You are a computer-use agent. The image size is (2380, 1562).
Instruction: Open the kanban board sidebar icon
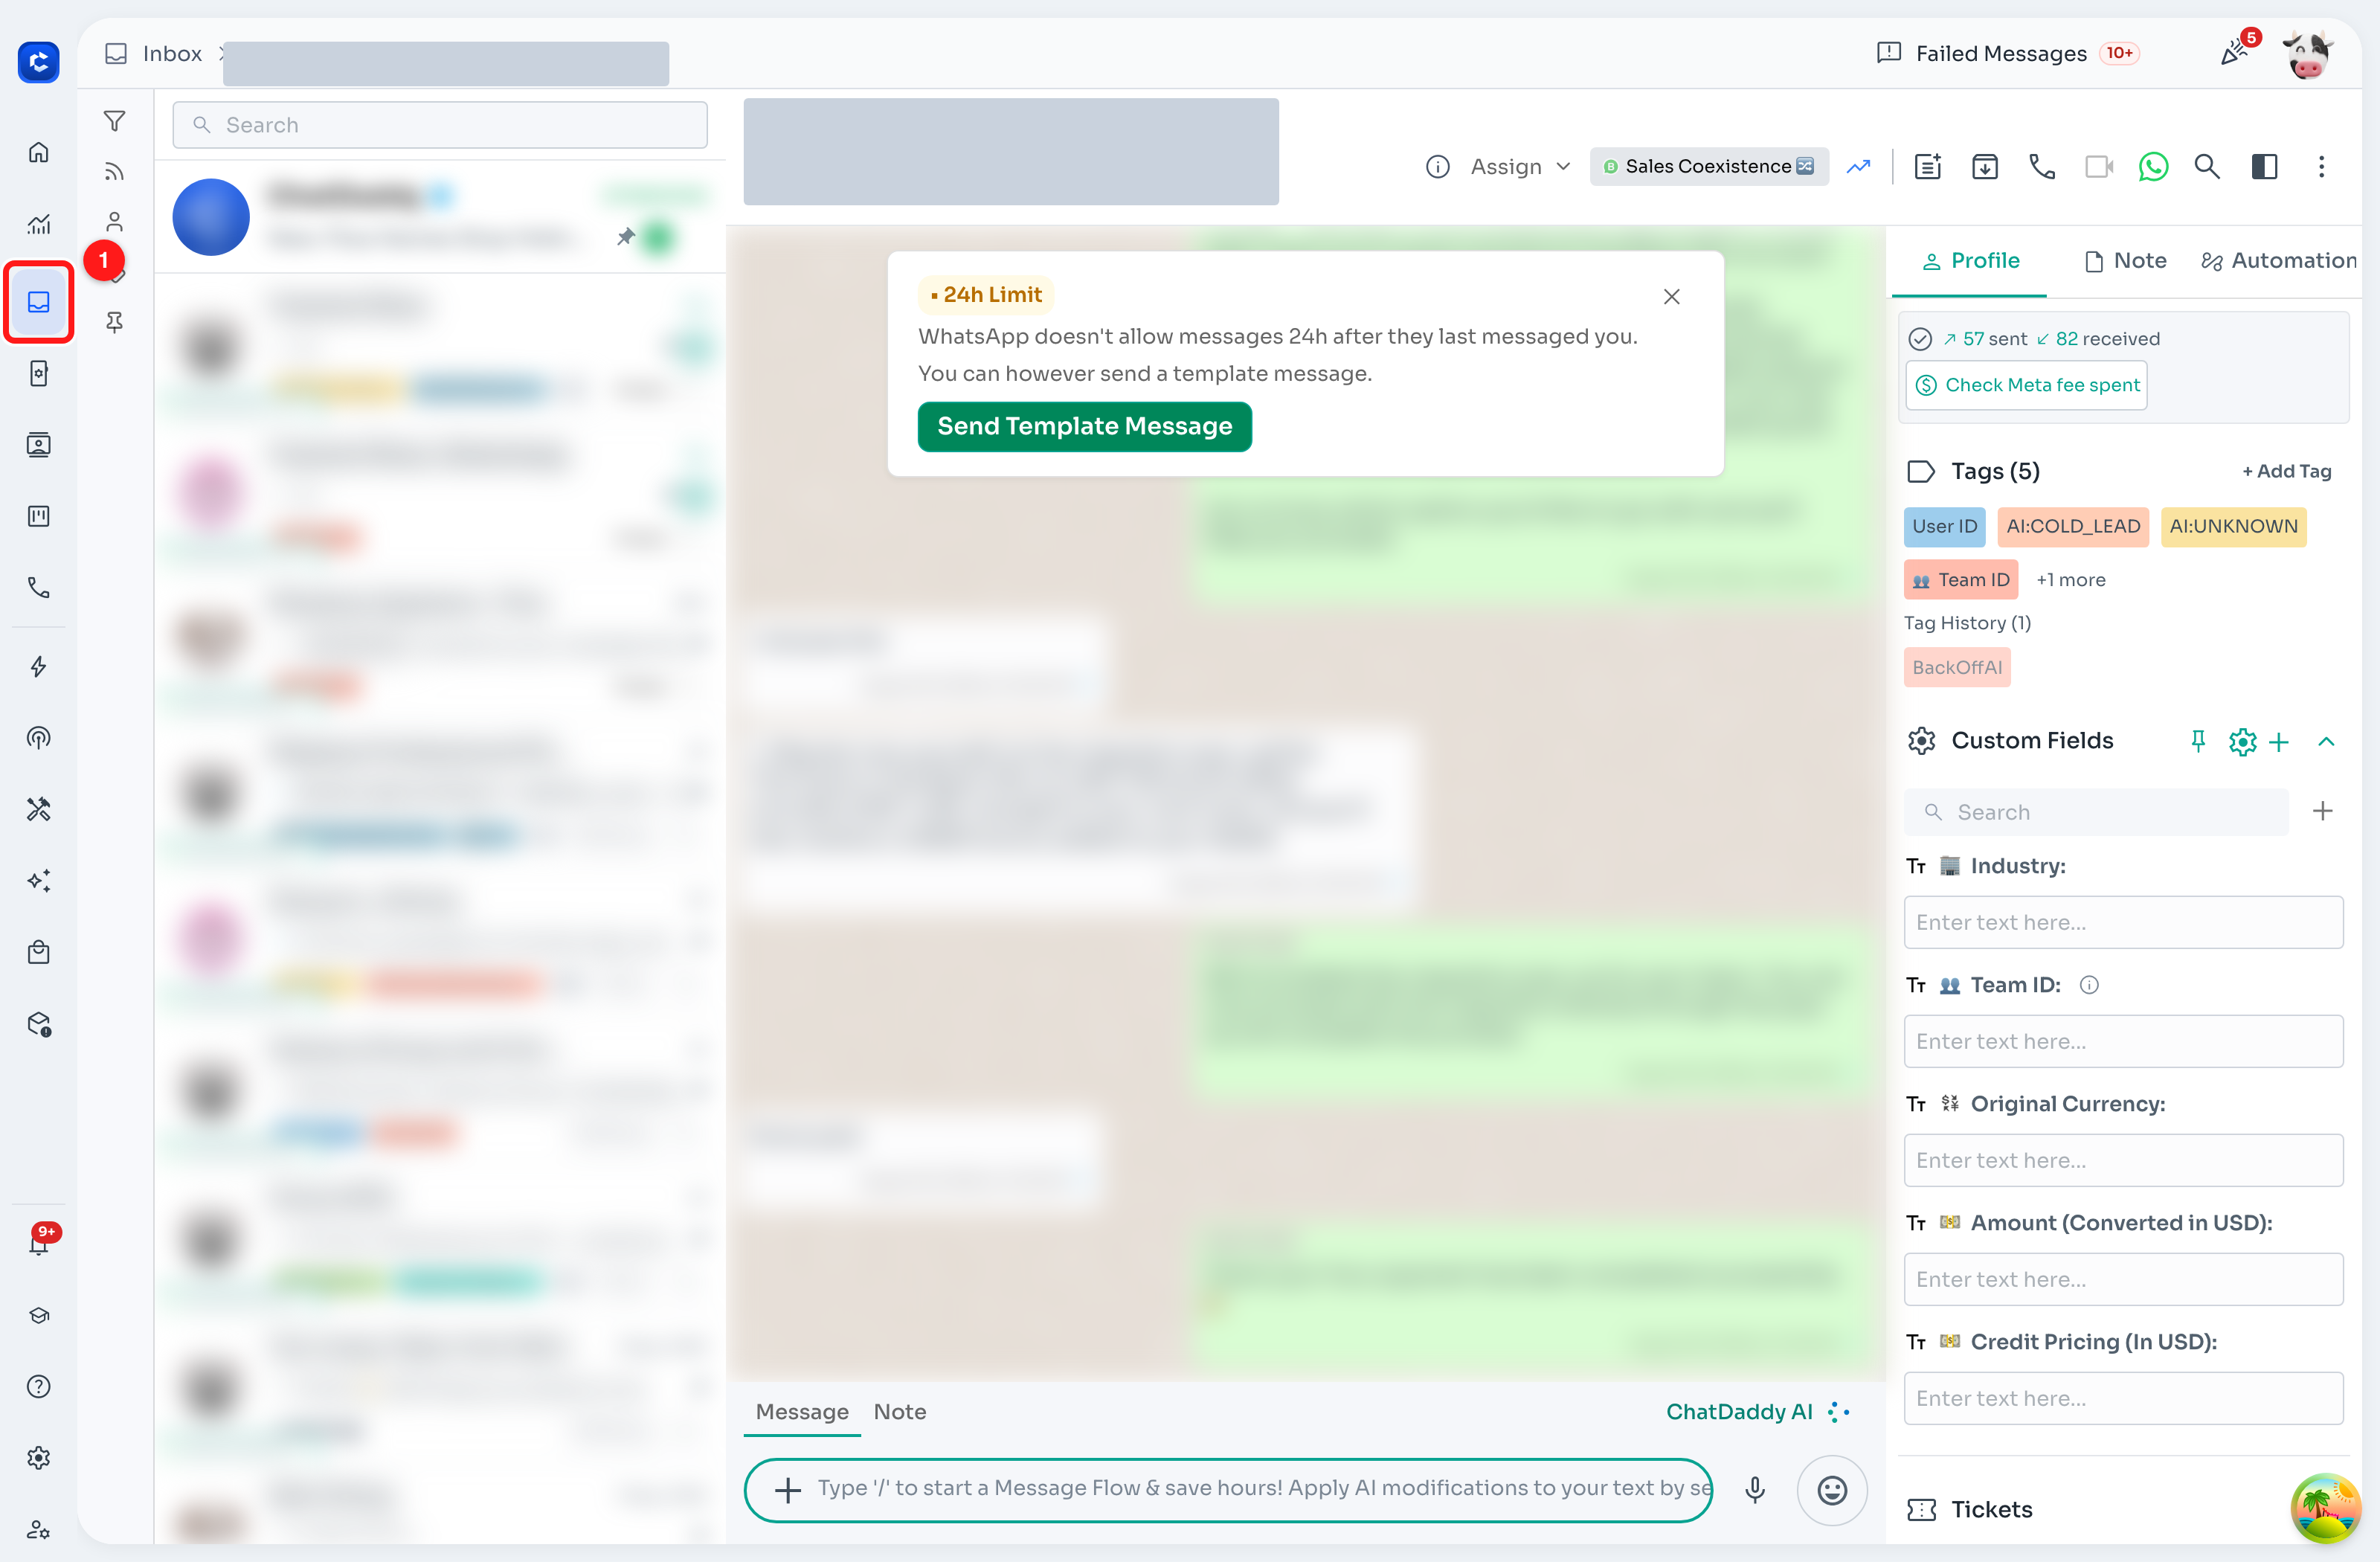click(x=38, y=516)
